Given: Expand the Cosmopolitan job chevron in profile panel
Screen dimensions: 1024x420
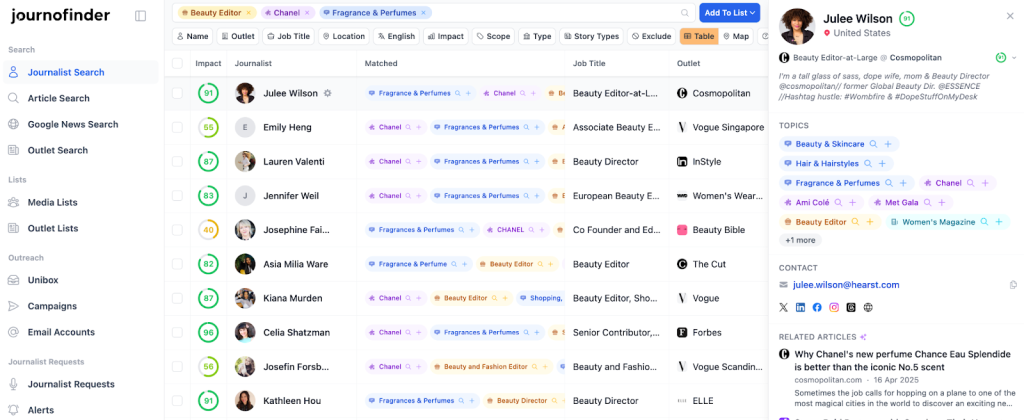Looking at the screenshot, I should 1013,58.
